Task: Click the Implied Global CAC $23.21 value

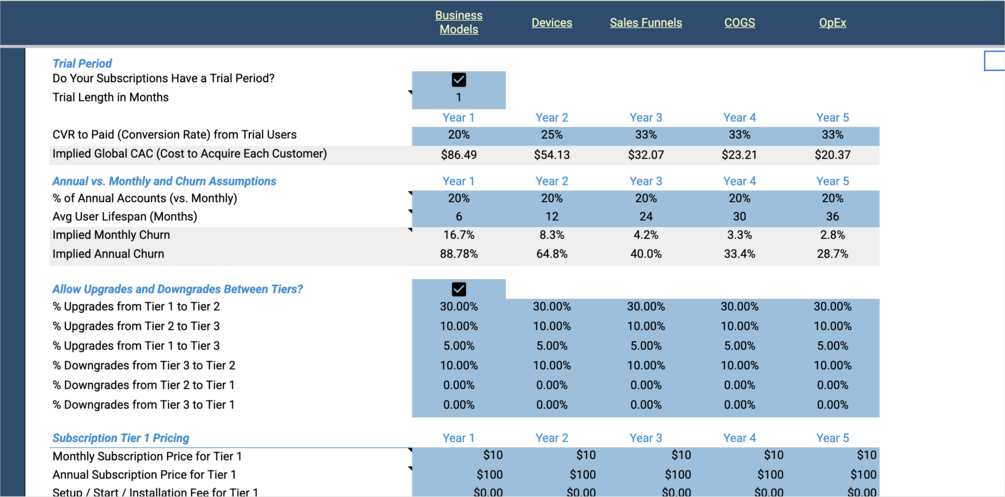Action: [x=739, y=155]
